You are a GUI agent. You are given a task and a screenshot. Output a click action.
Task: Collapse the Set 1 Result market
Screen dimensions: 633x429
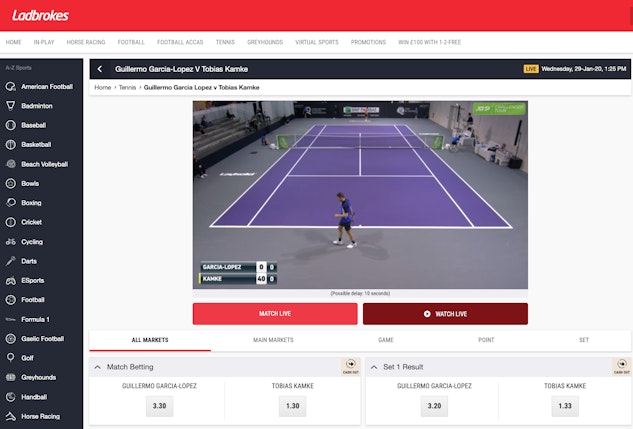coord(374,367)
